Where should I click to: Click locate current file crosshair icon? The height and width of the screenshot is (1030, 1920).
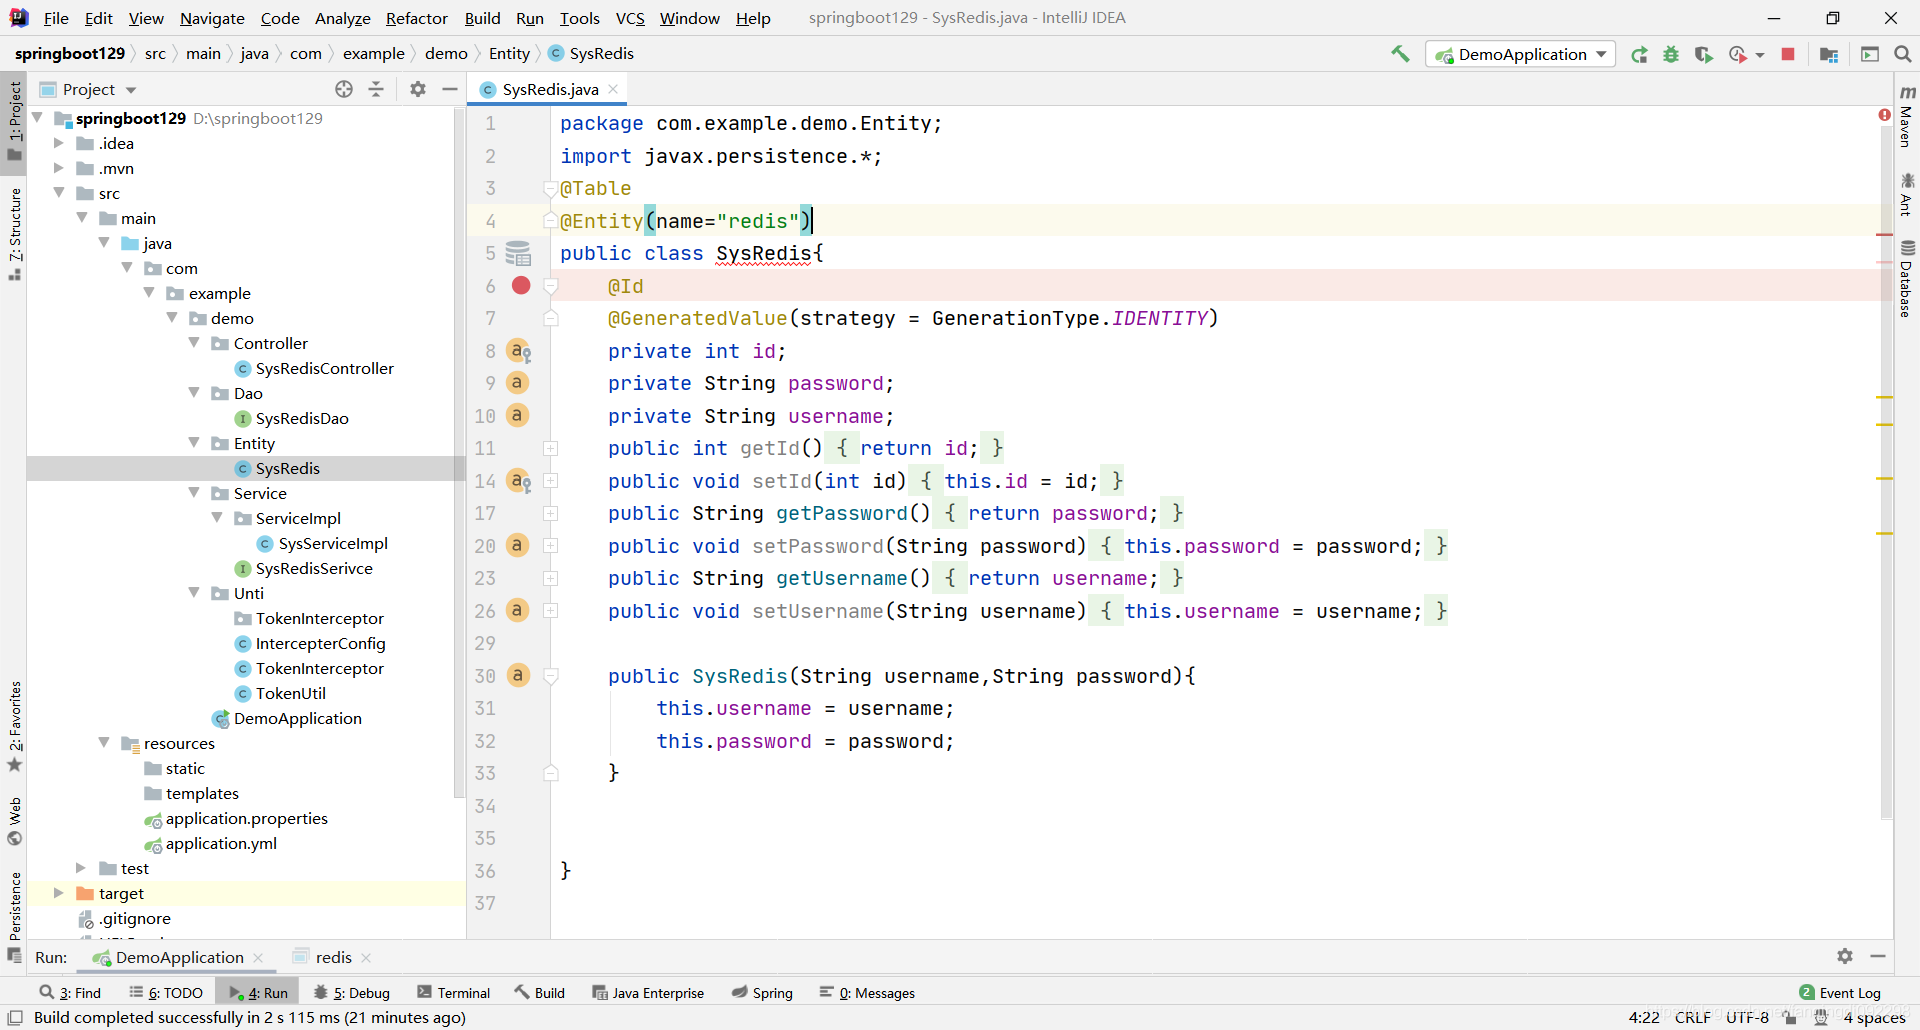pyautogui.click(x=344, y=89)
